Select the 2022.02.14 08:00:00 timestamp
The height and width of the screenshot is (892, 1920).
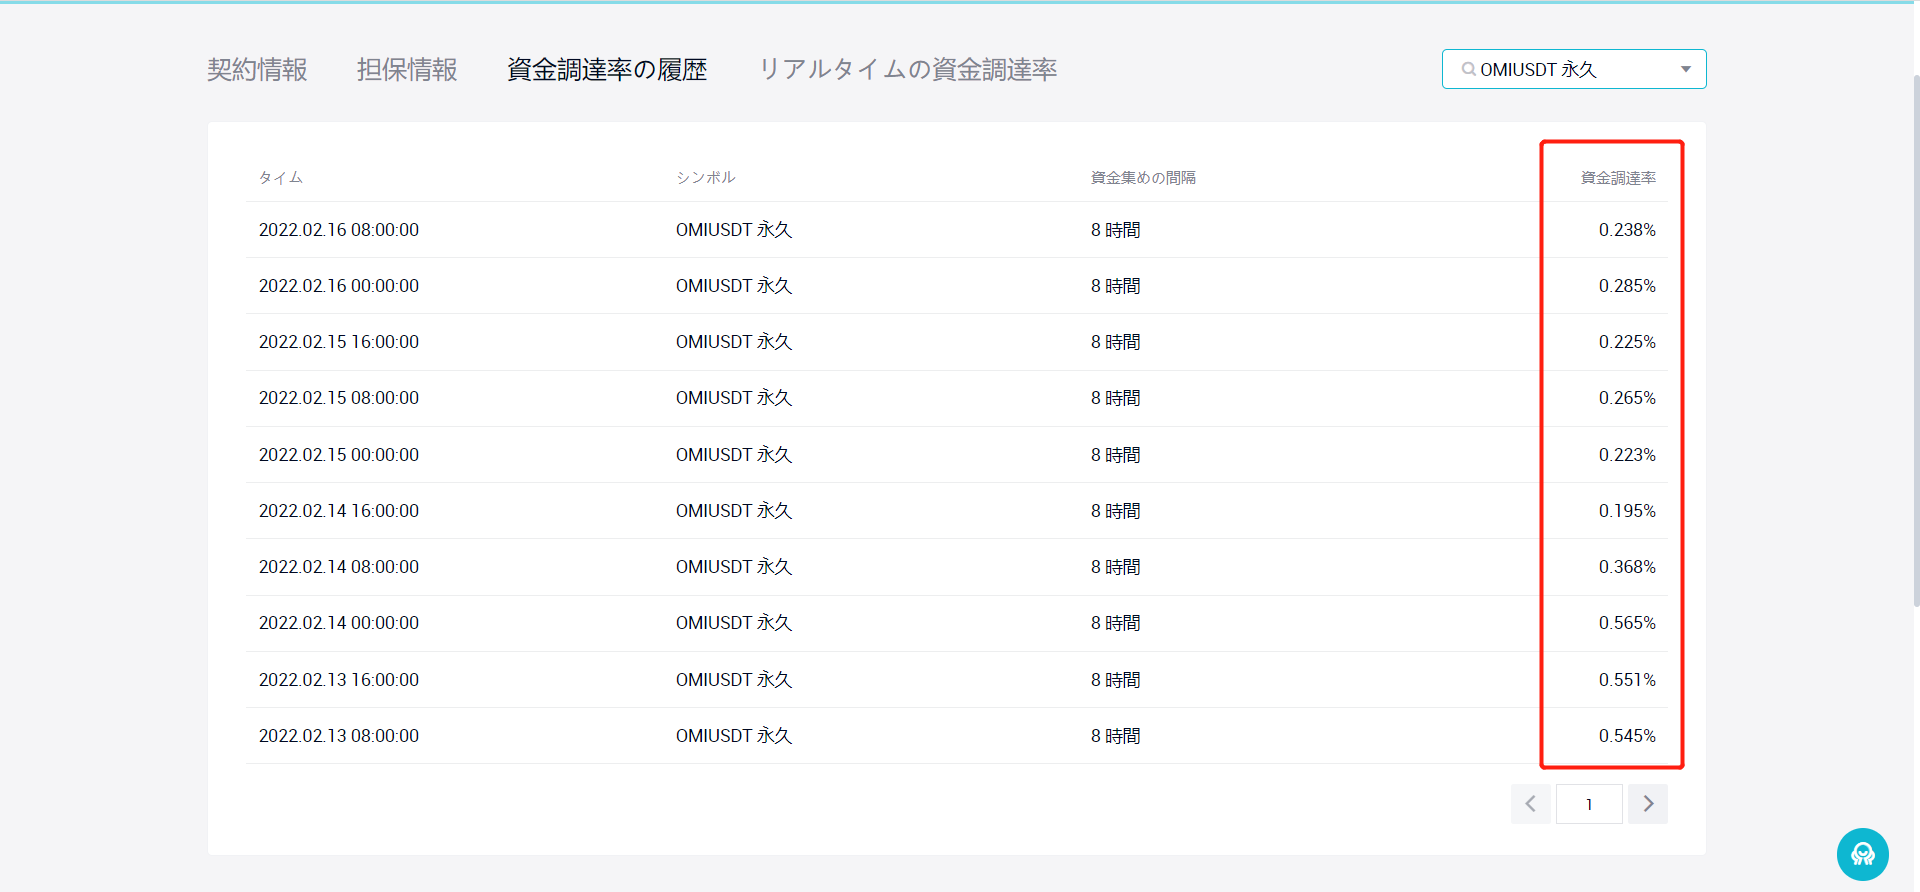pyautogui.click(x=339, y=567)
